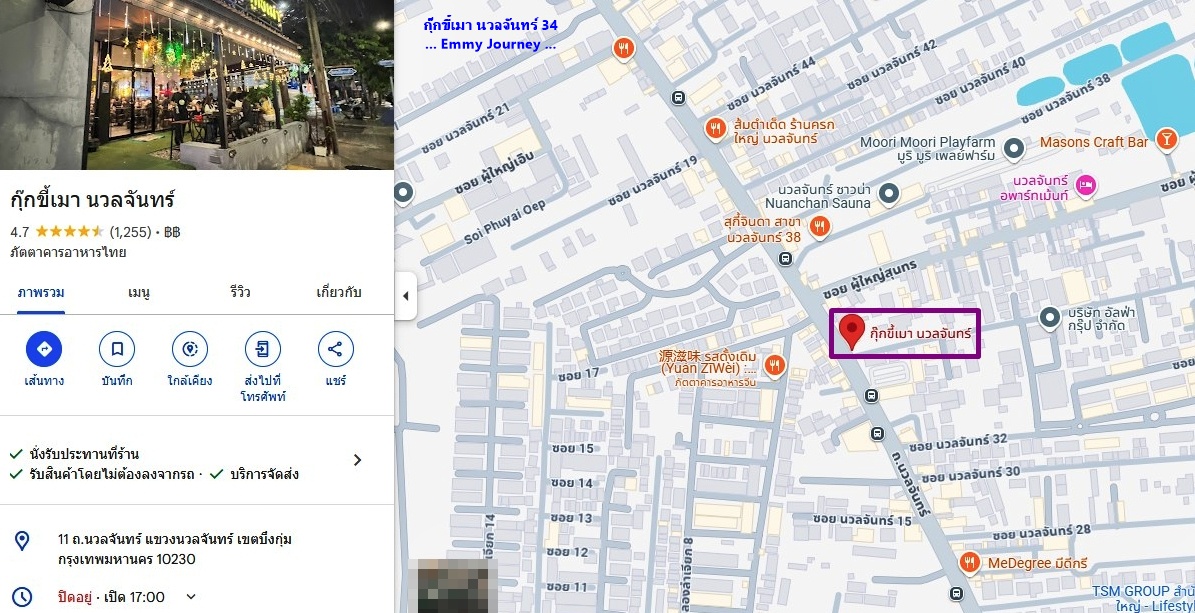1195x613 pixels.
Task: Click the blue directions (เส้นทาง) icon
Action: click(43, 349)
